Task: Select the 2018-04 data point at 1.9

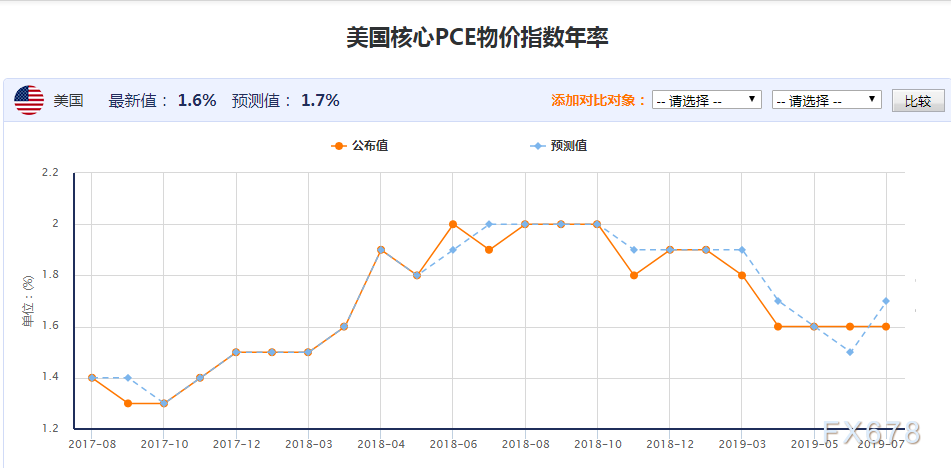Action: (x=380, y=250)
